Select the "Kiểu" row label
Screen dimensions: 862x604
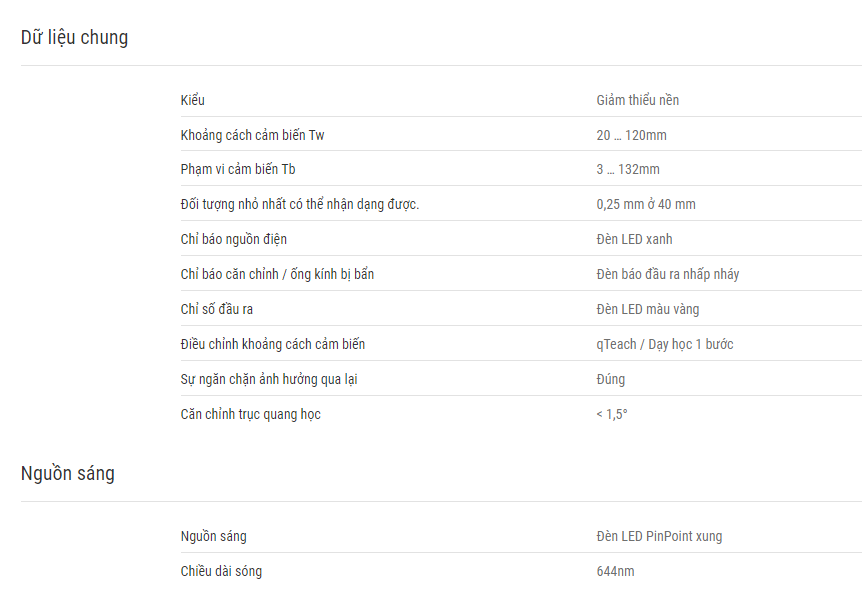point(192,100)
